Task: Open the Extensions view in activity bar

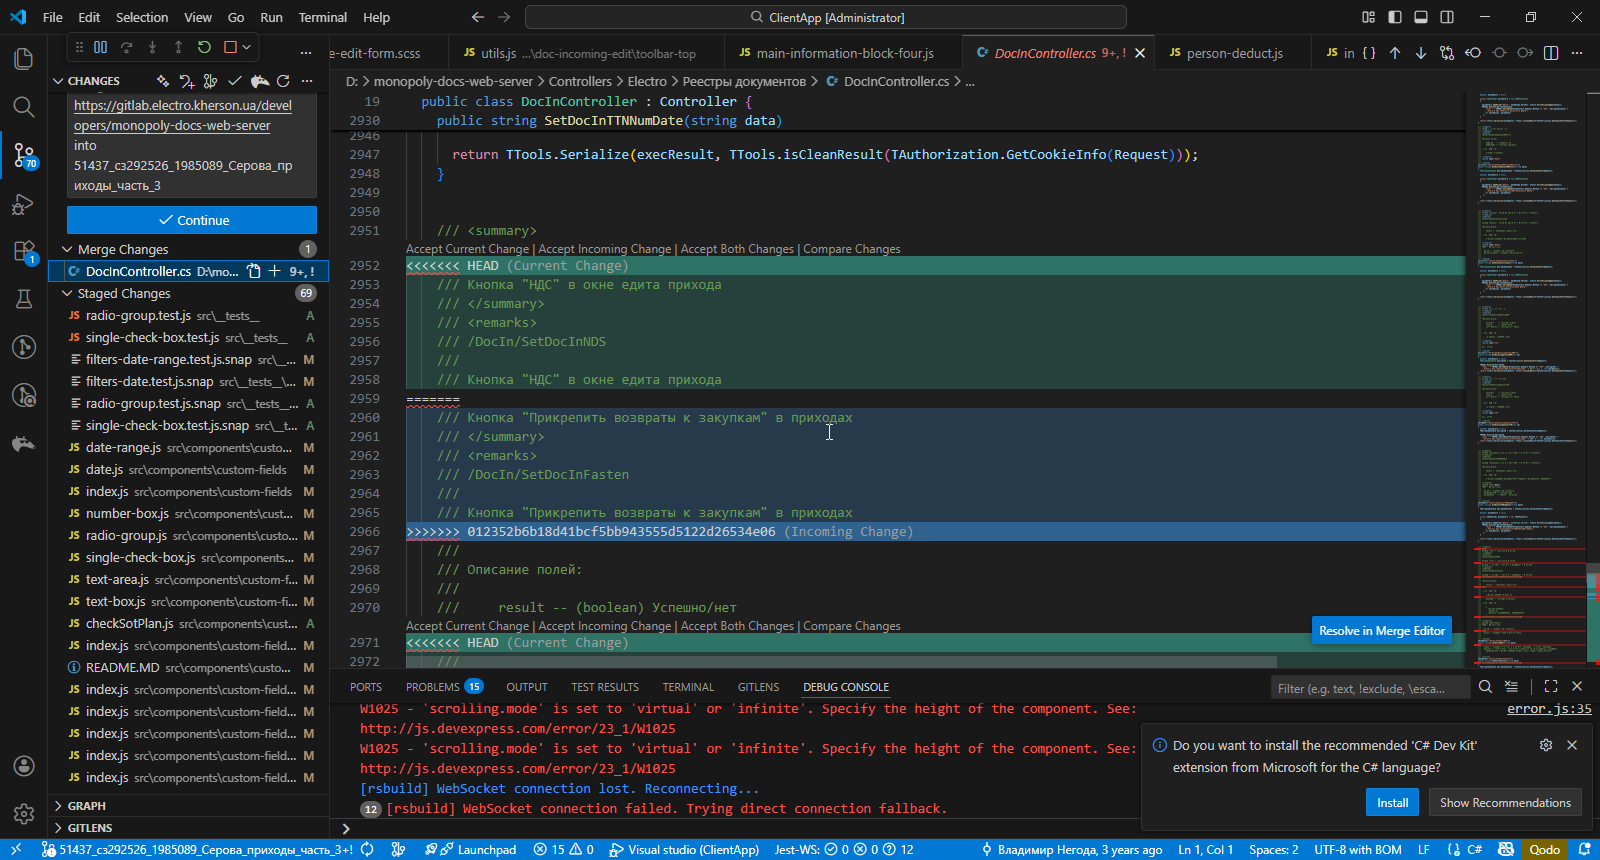Action: pos(23,251)
